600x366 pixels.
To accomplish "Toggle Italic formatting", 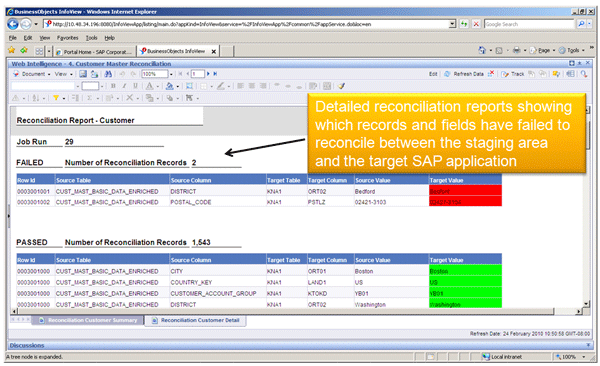I will (x=124, y=86).
